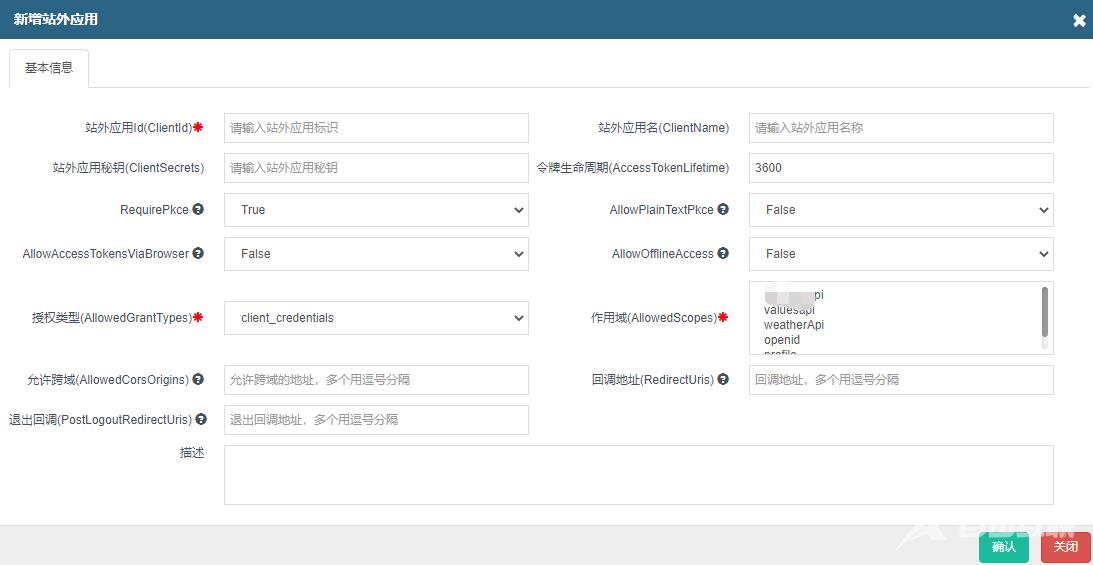
Task: Switch to the 基本信息 tab
Action: click(49, 68)
